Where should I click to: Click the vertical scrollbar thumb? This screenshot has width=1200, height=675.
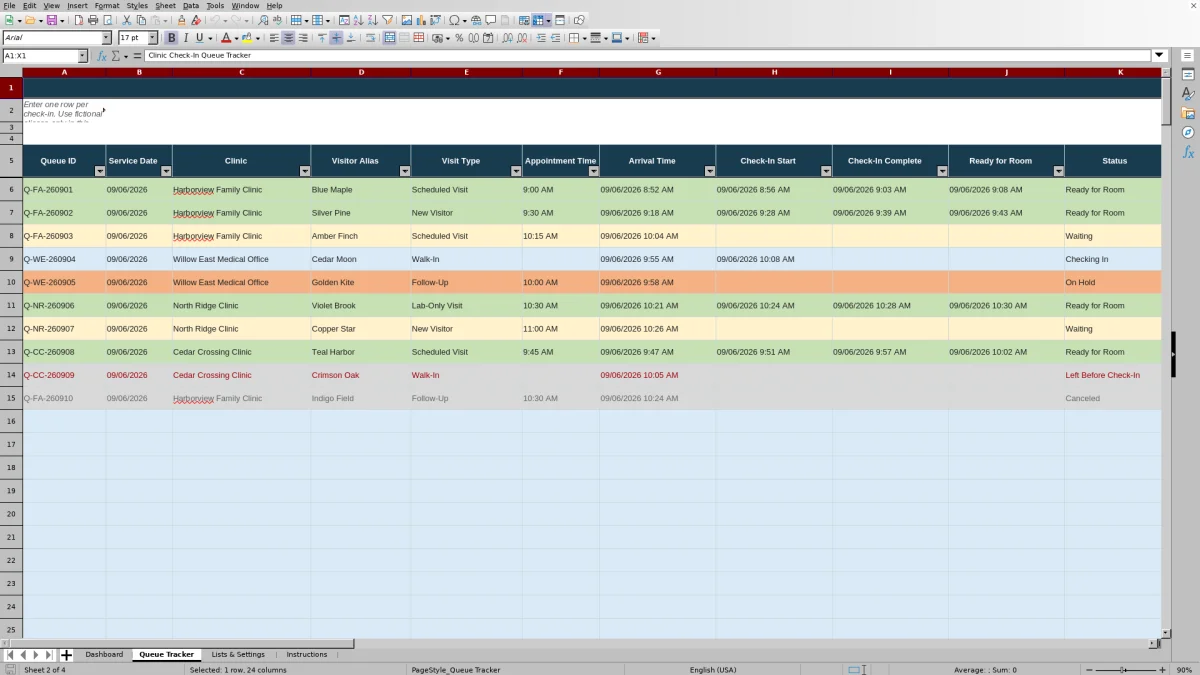click(x=1166, y=101)
